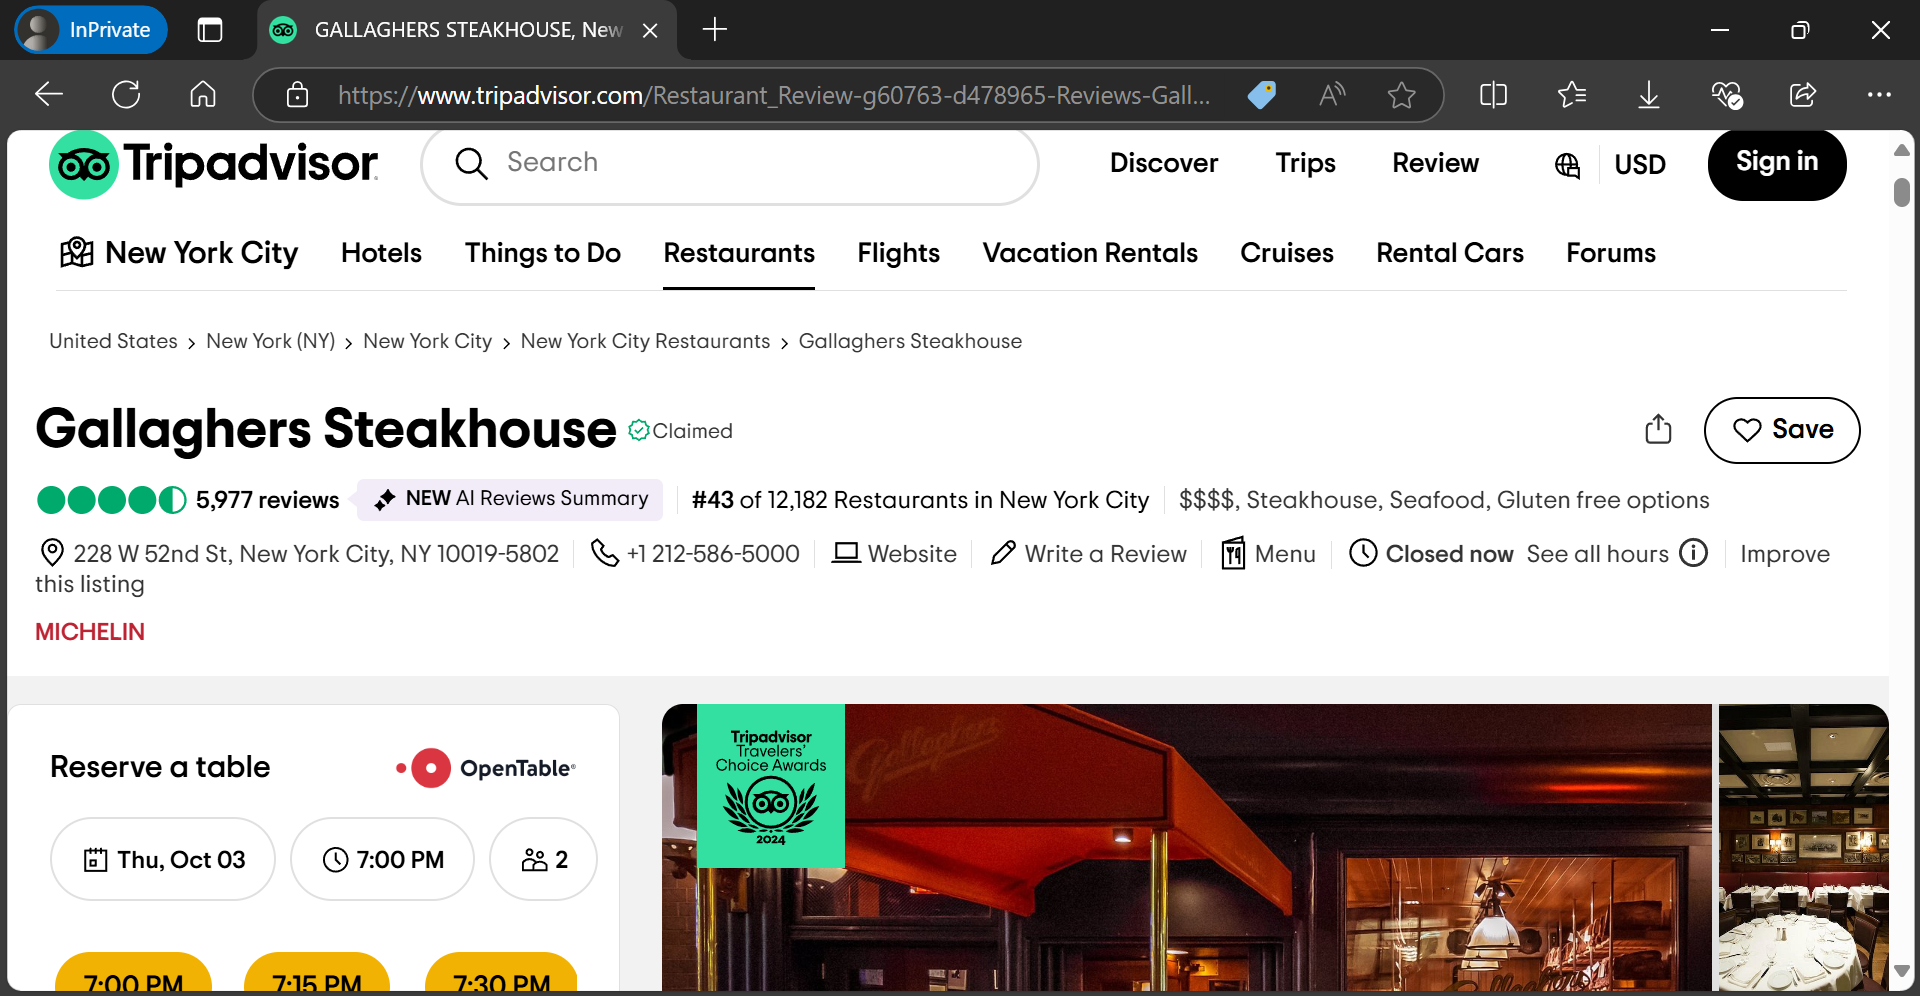Click the location pin beside the address
Viewport: 1920px width, 996px height.
pyautogui.click(x=50, y=552)
